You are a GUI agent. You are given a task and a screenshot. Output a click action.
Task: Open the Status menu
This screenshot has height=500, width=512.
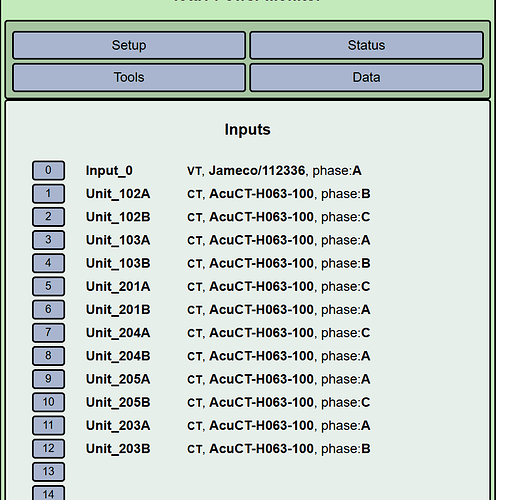click(x=366, y=45)
